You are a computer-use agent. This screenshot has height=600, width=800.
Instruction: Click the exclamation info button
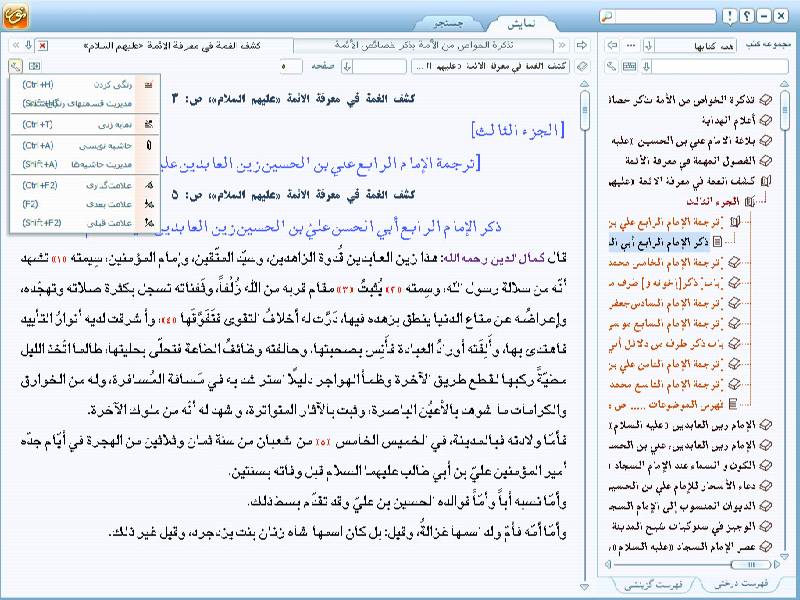pyautogui.click(x=730, y=16)
